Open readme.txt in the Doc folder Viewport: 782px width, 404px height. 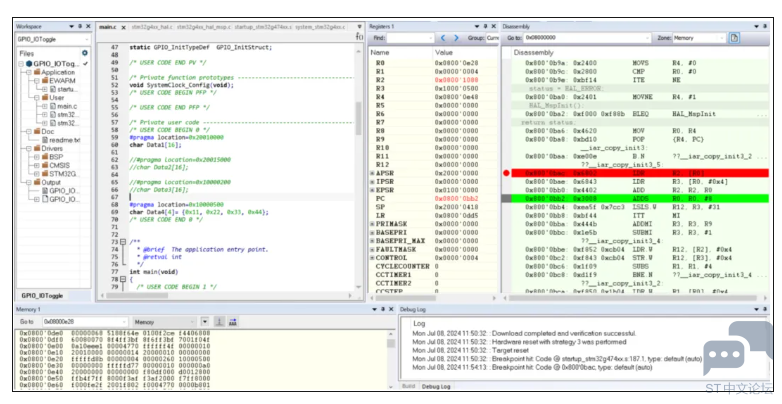[64, 140]
